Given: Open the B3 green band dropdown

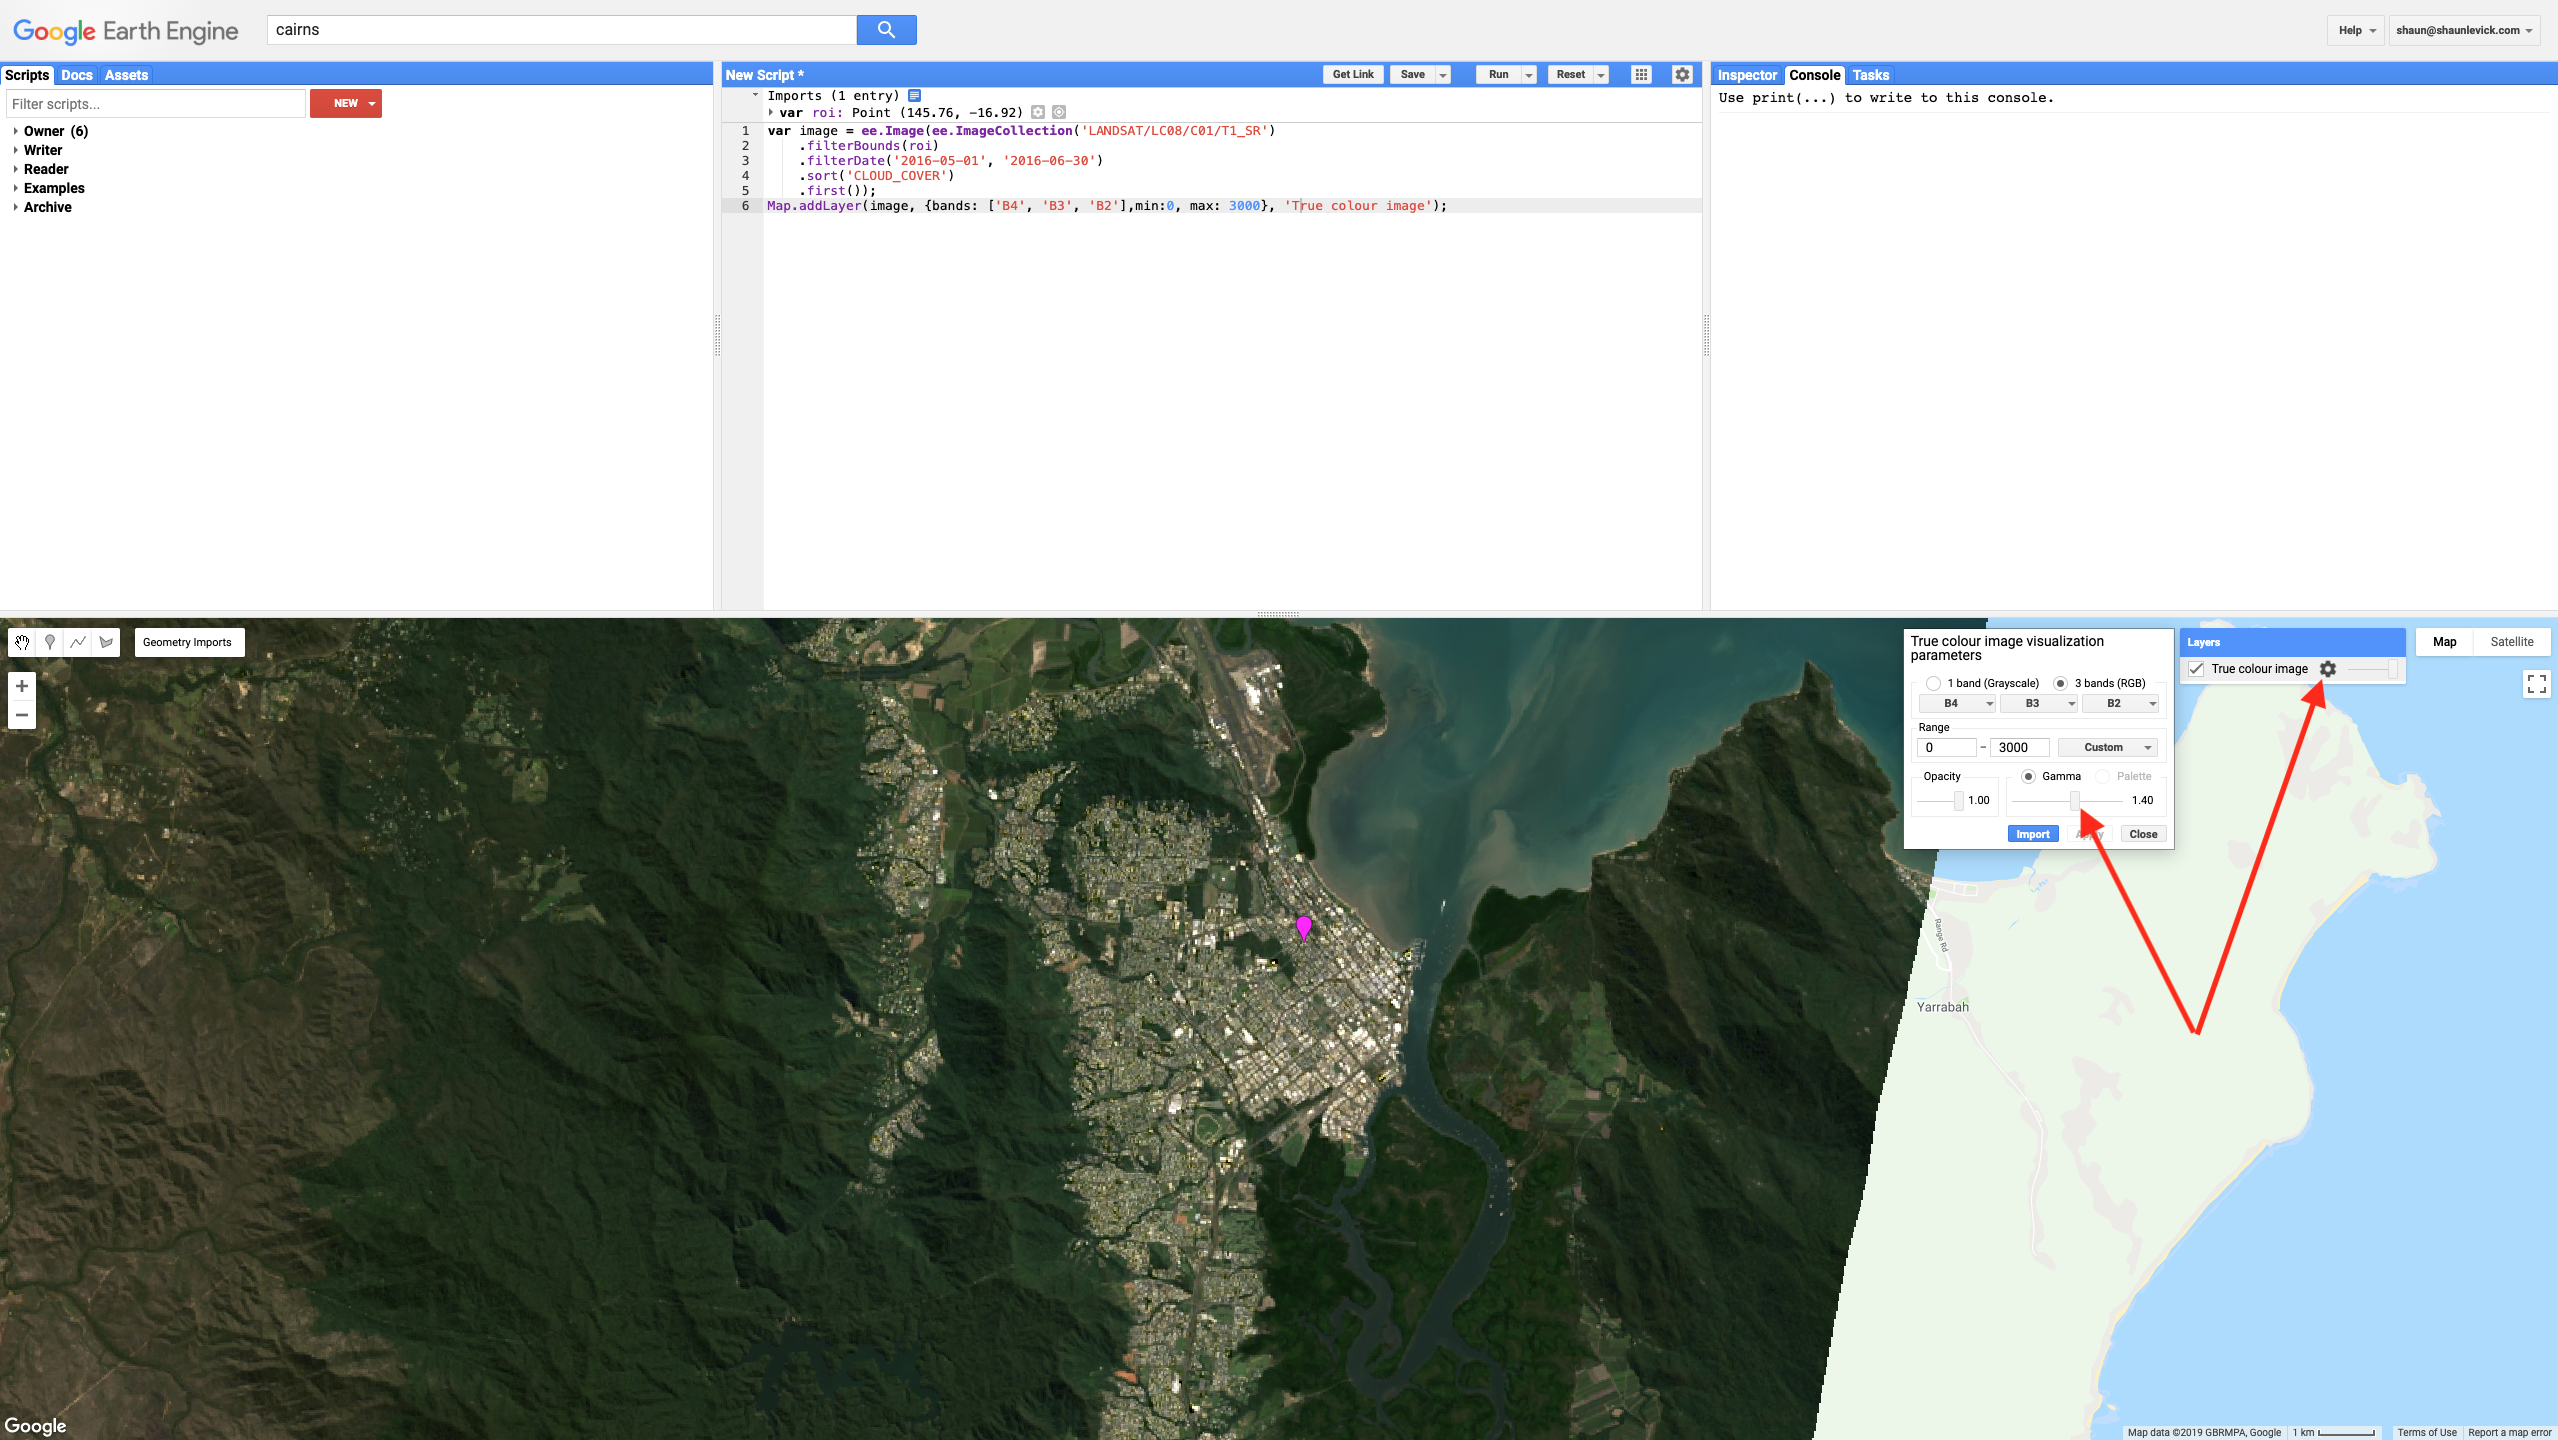Looking at the screenshot, I should pyautogui.click(x=2038, y=704).
